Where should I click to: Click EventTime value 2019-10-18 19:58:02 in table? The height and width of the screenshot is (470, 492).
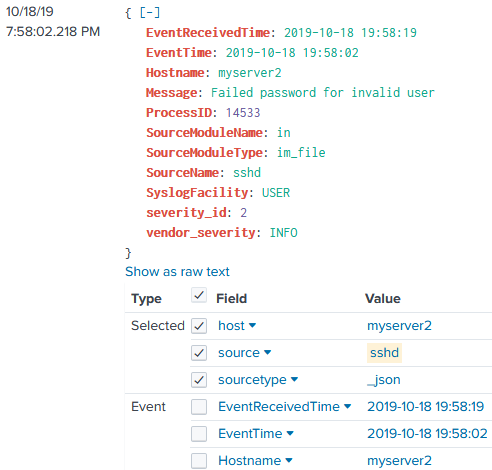tap(427, 434)
